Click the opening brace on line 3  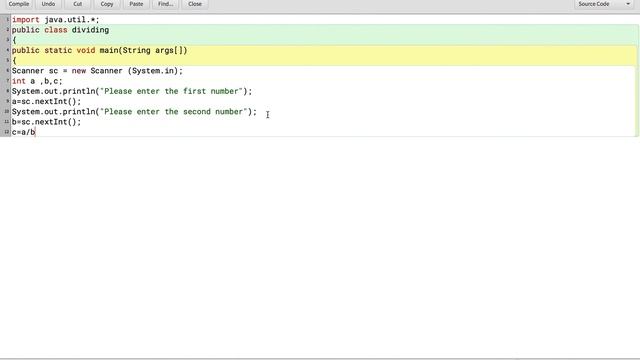tap(14, 40)
